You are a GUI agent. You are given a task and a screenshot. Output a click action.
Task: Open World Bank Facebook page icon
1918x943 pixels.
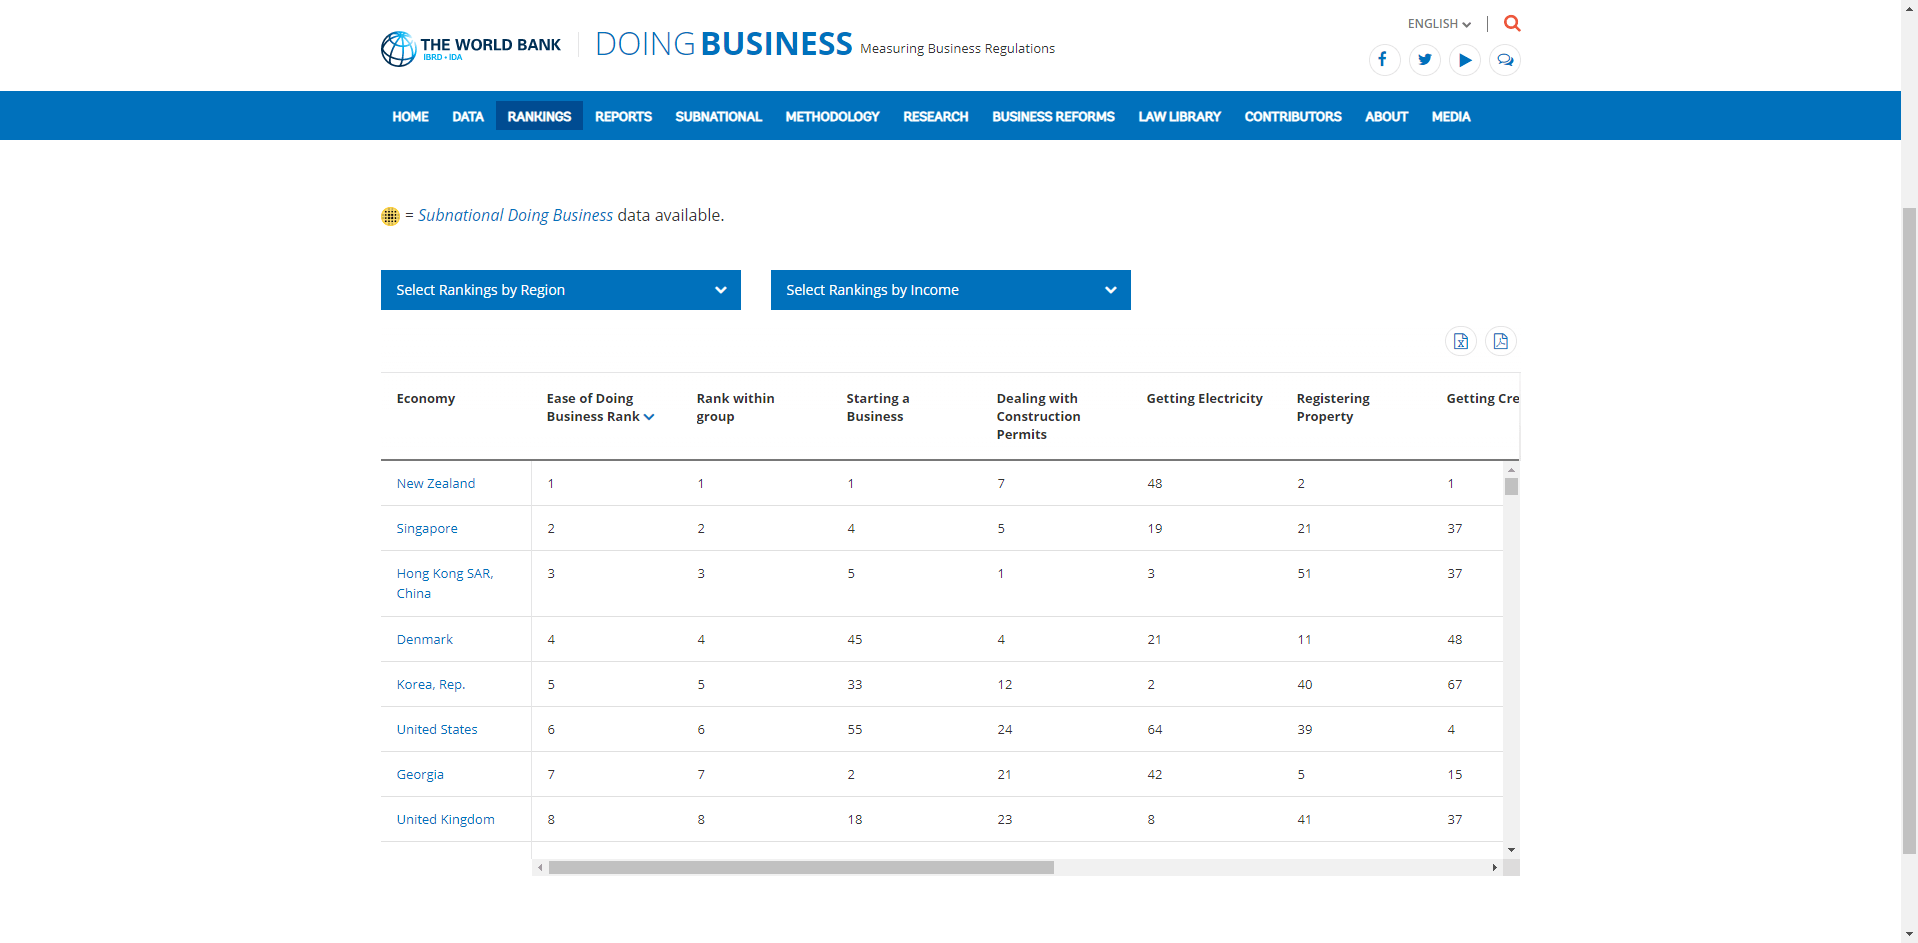(1384, 60)
